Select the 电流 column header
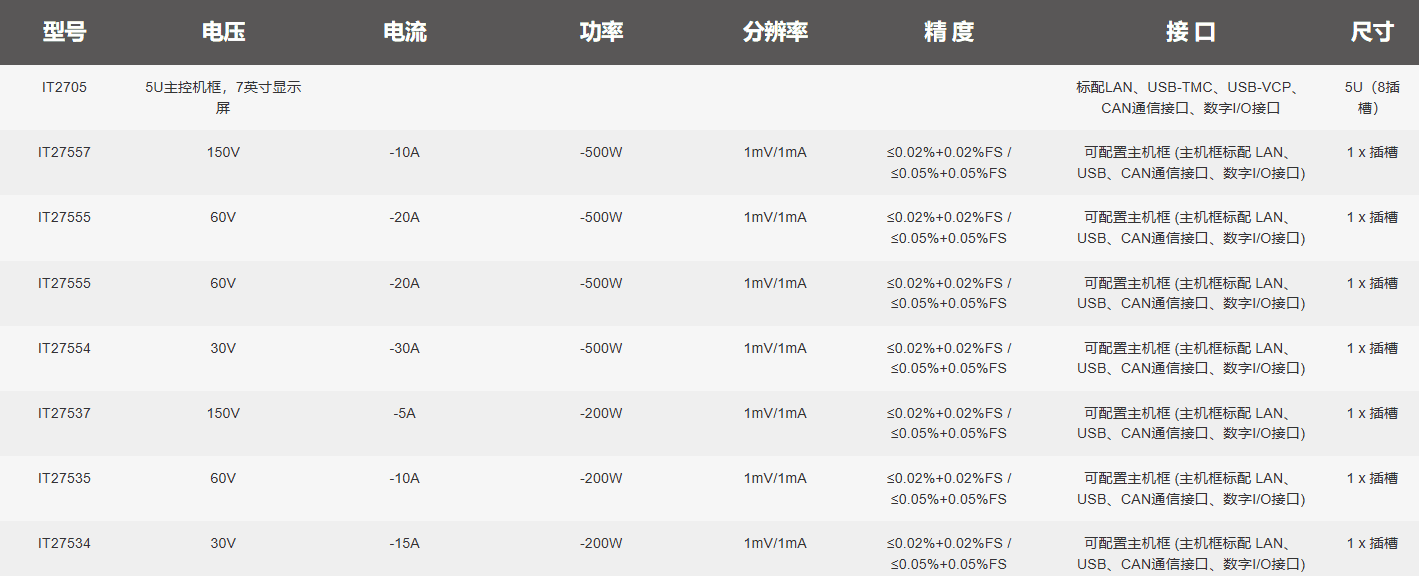Viewport: 1419px width, 576px height. 405,32
